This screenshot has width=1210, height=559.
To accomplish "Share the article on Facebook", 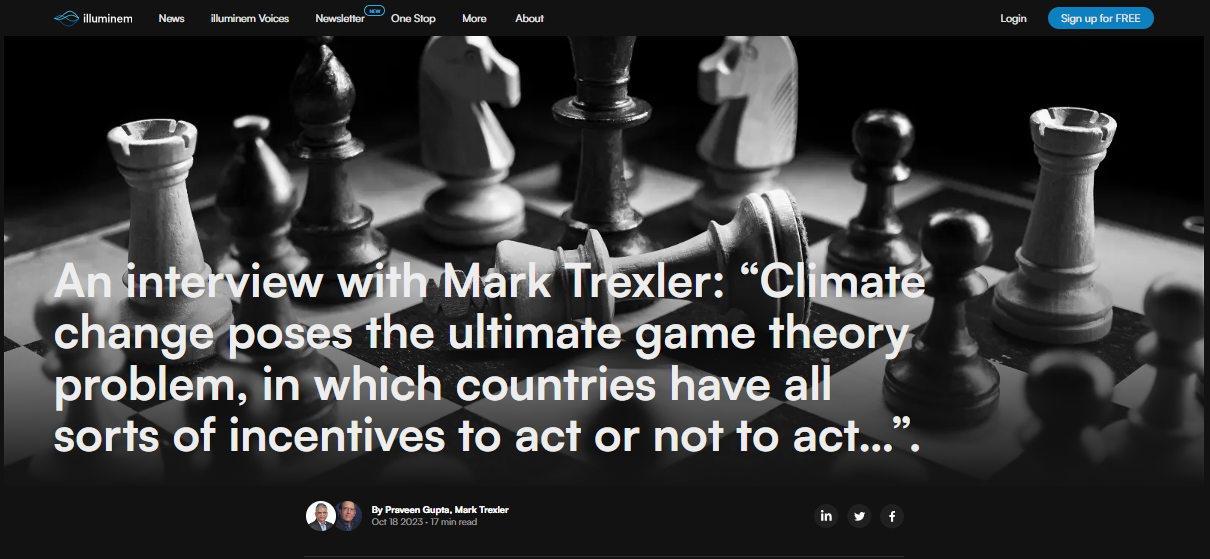I will pos(892,516).
